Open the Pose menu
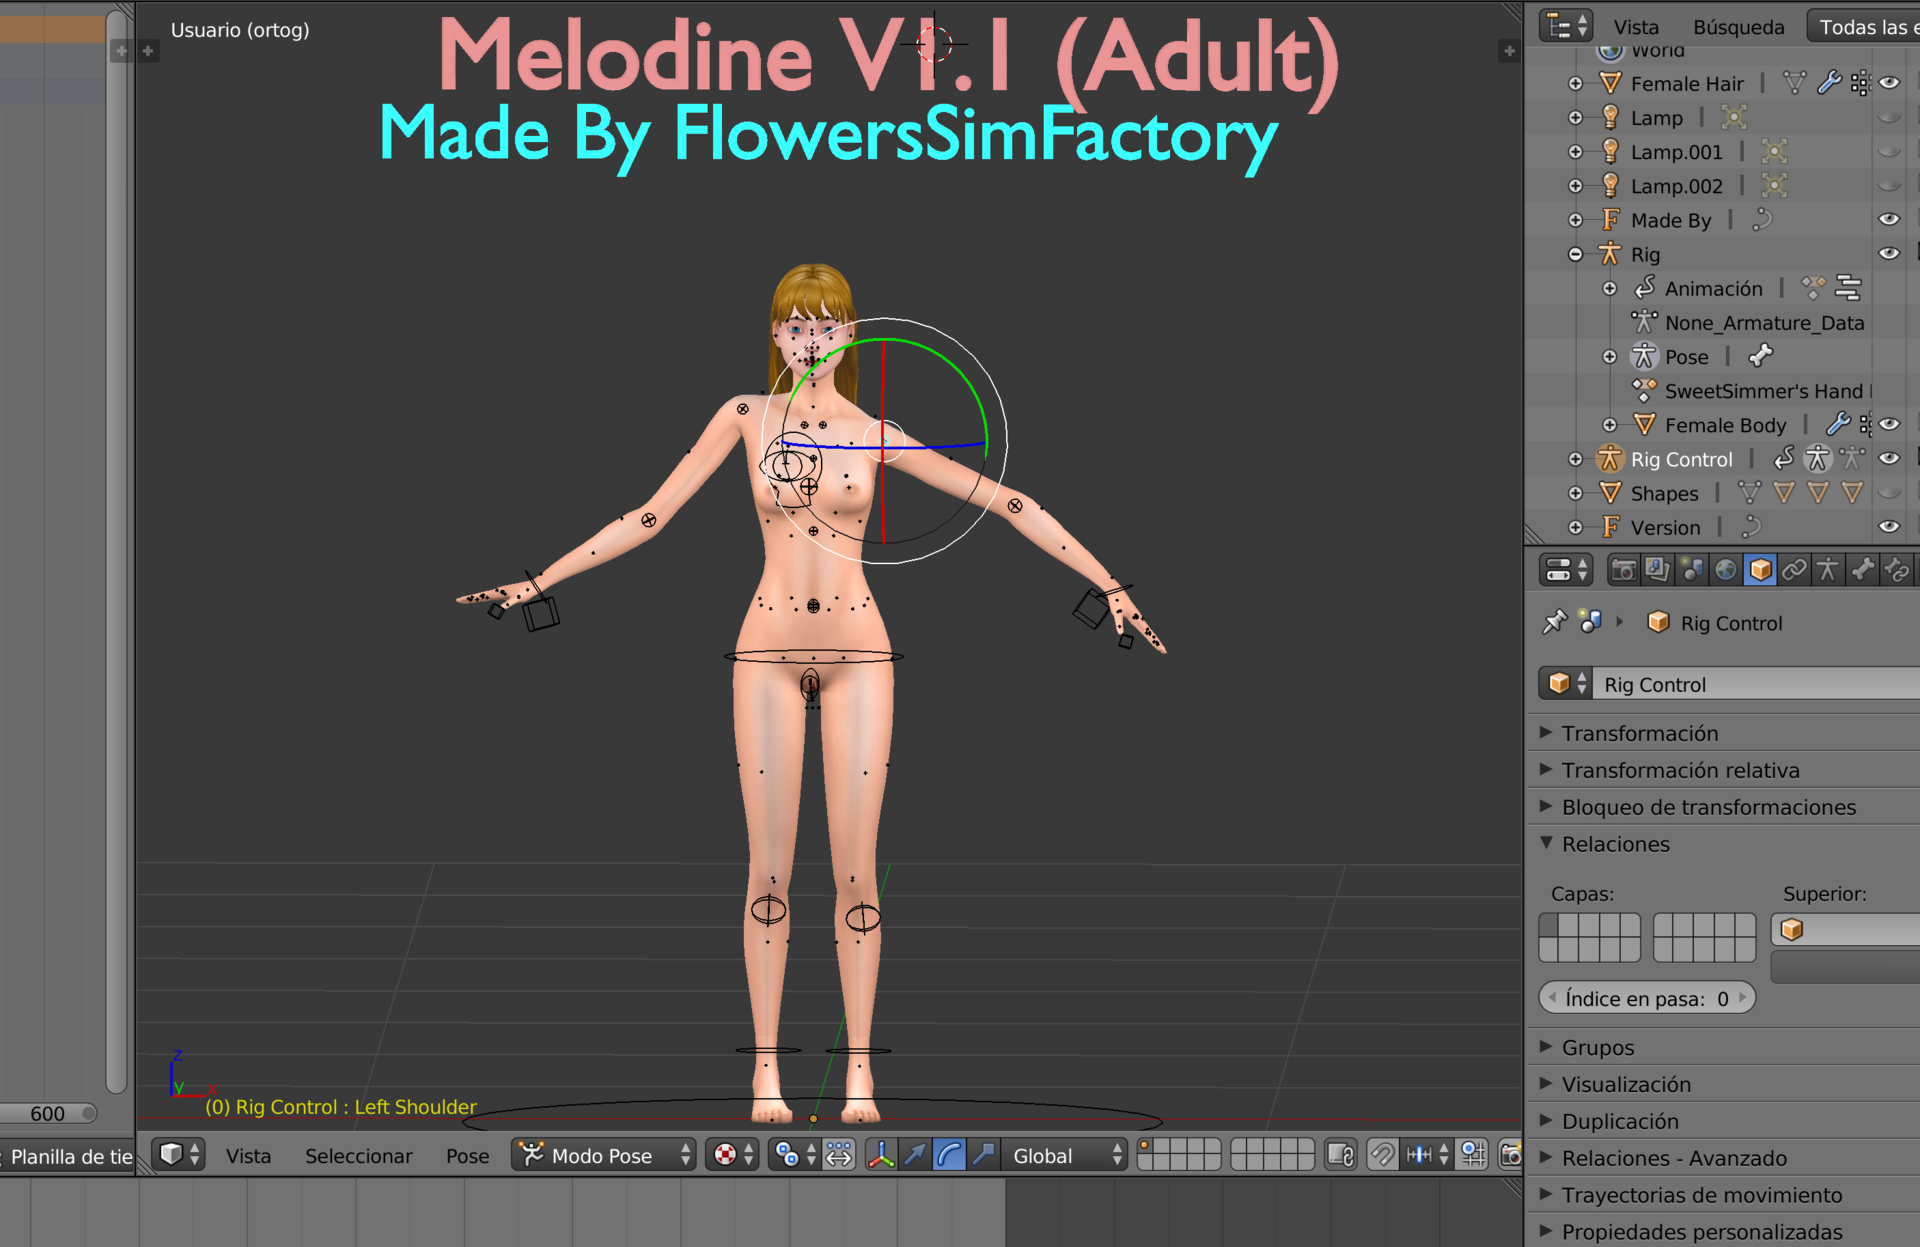 coord(467,1156)
